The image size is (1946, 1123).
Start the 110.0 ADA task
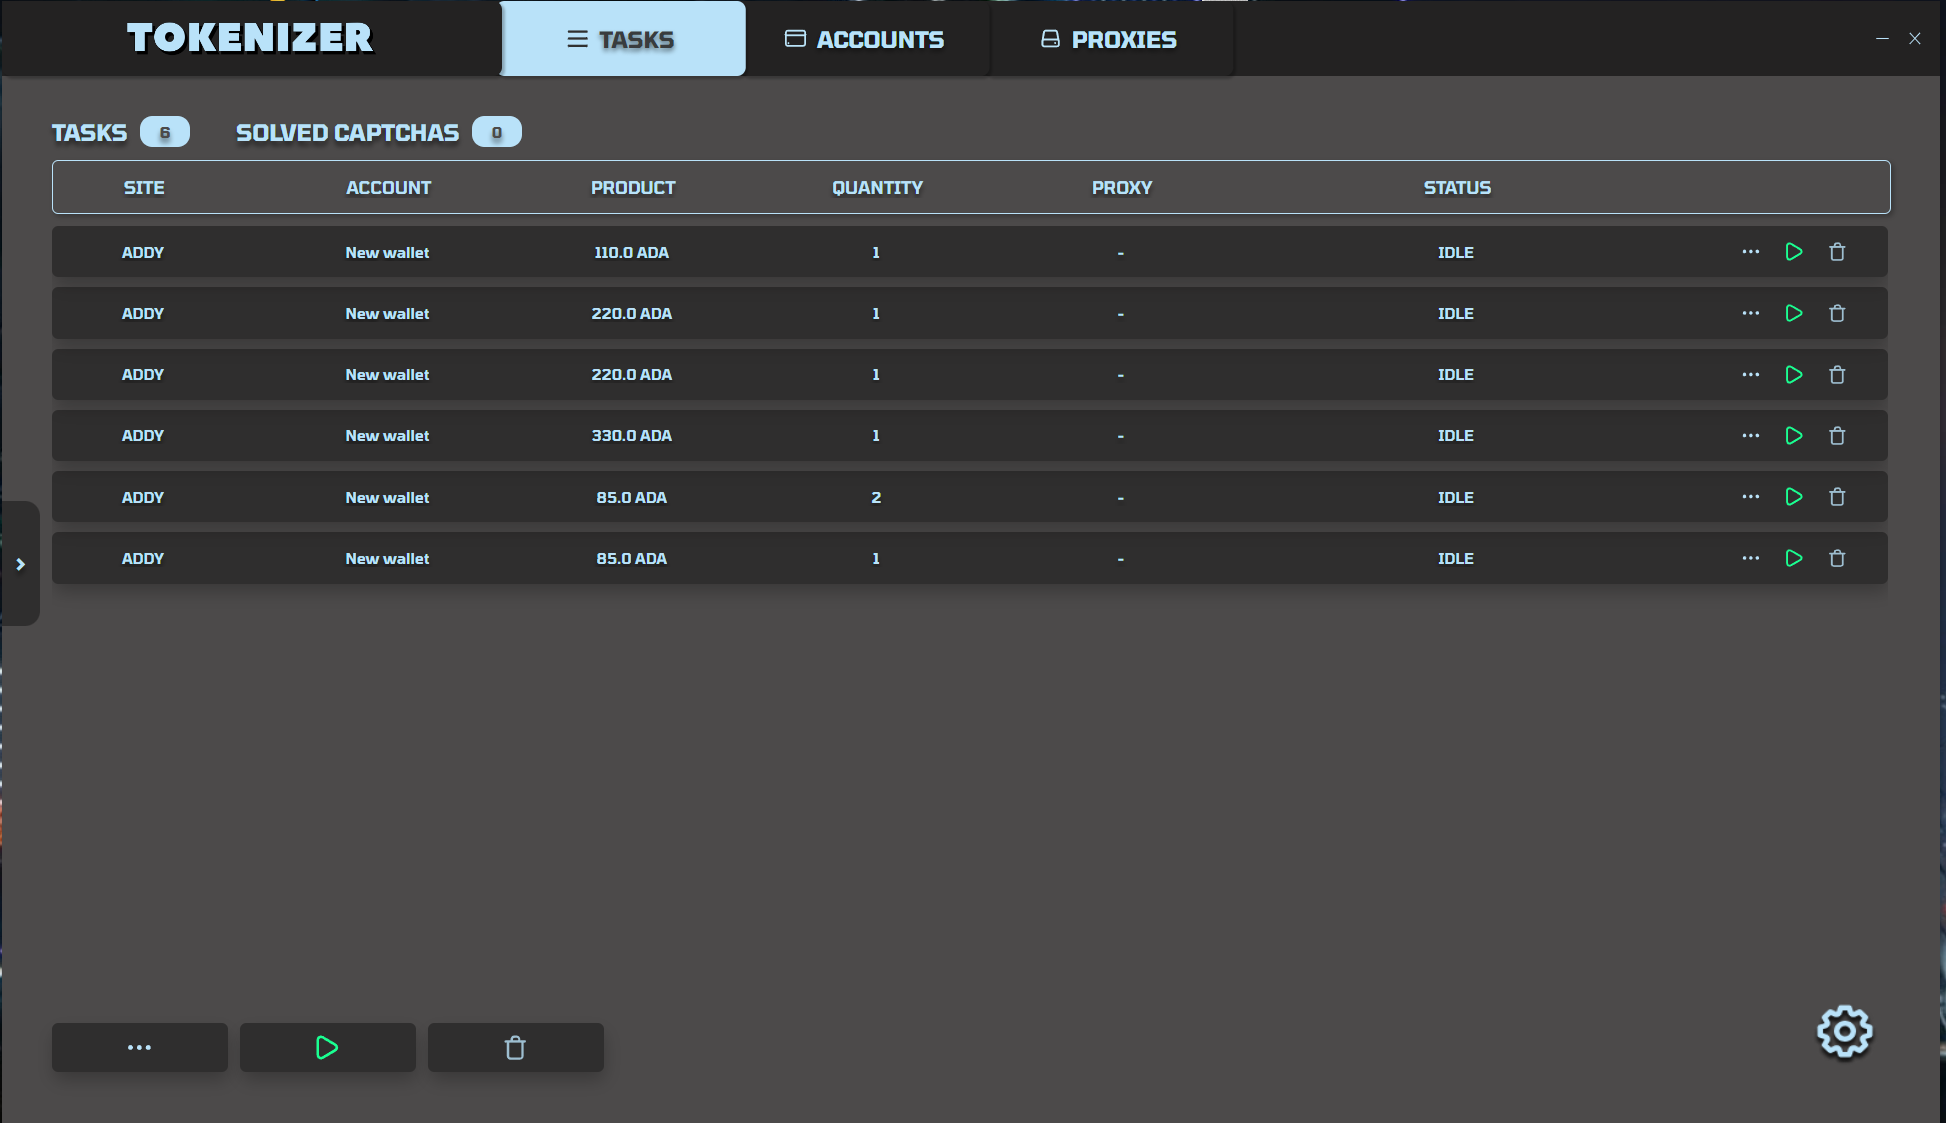tap(1794, 252)
